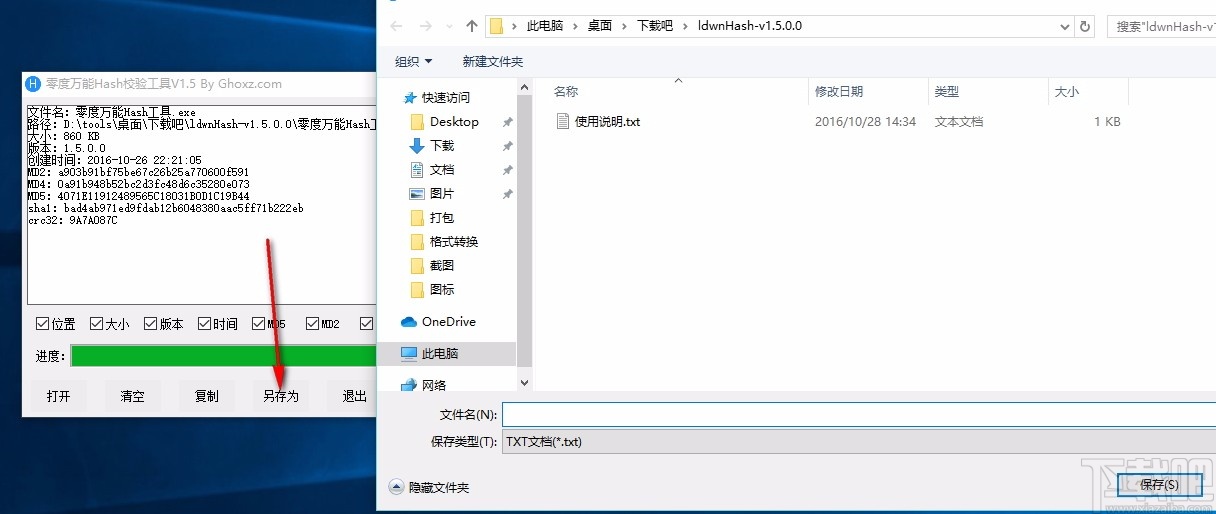Open recent locations dropdown arrow

tap(449, 26)
